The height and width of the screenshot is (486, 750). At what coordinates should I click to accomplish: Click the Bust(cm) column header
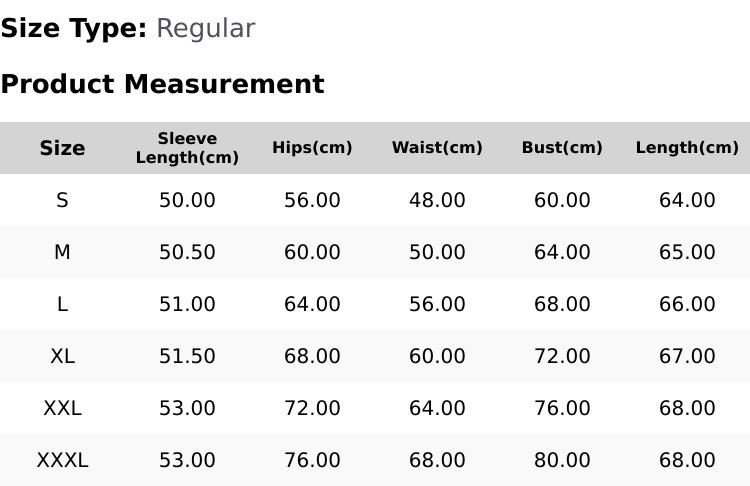pos(562,147)
